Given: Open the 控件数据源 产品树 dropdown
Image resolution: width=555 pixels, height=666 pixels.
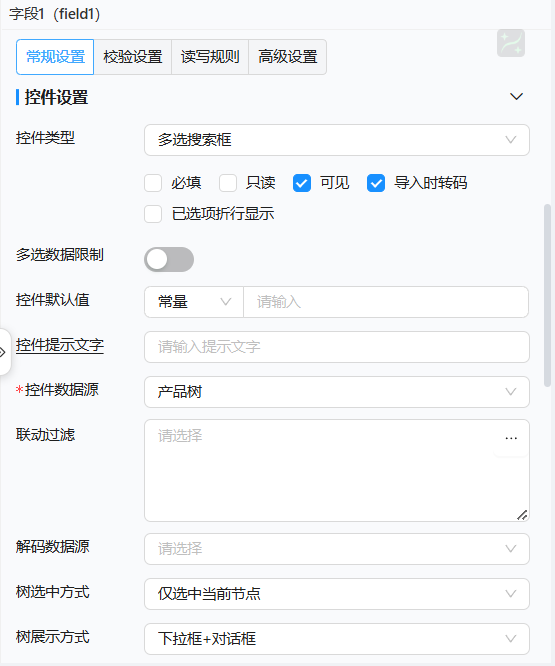Looking at the screenshot, I should point(337,392).
